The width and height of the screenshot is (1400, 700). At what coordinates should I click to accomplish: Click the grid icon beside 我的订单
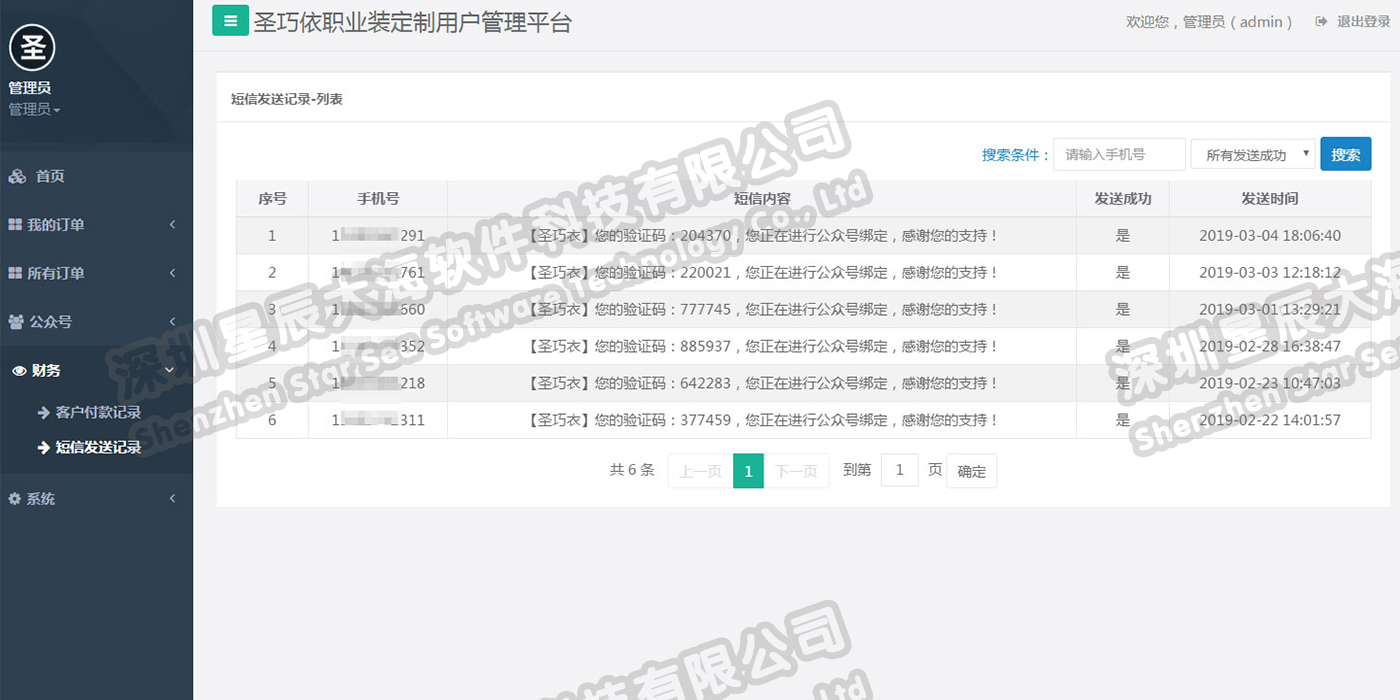click(x=15, y=225)
